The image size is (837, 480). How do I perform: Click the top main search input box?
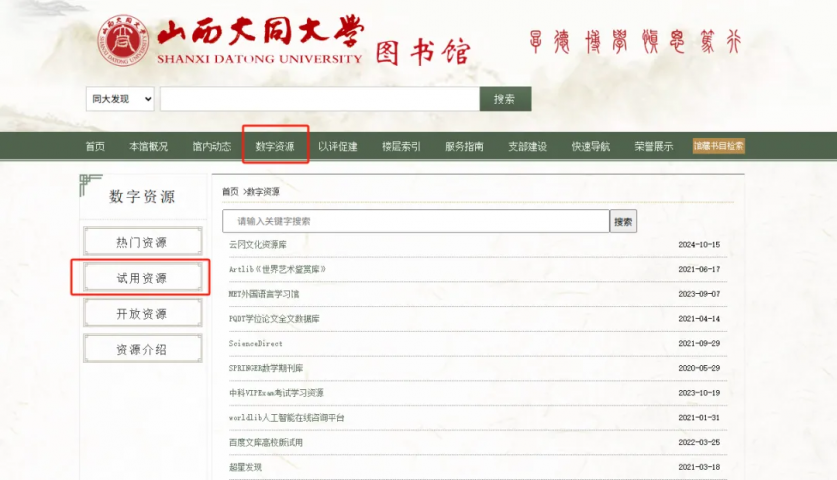(319, 99)
